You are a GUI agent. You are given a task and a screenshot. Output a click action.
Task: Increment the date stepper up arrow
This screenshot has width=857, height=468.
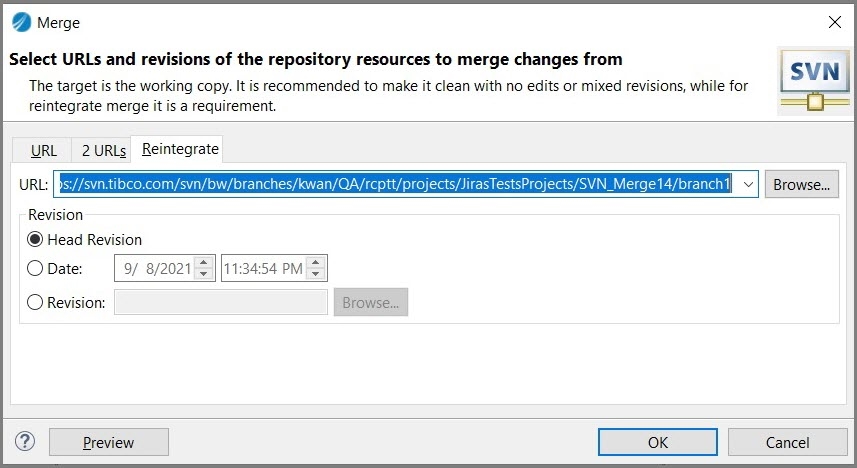204,262
